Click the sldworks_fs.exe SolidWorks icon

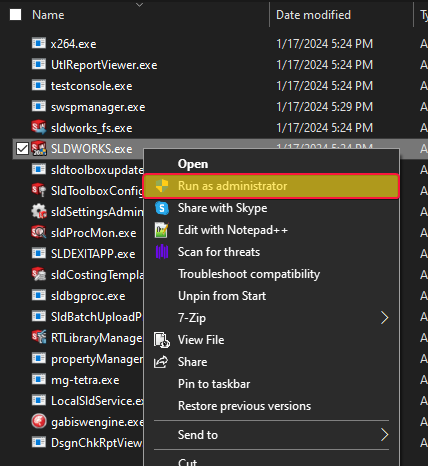point(39,127)
